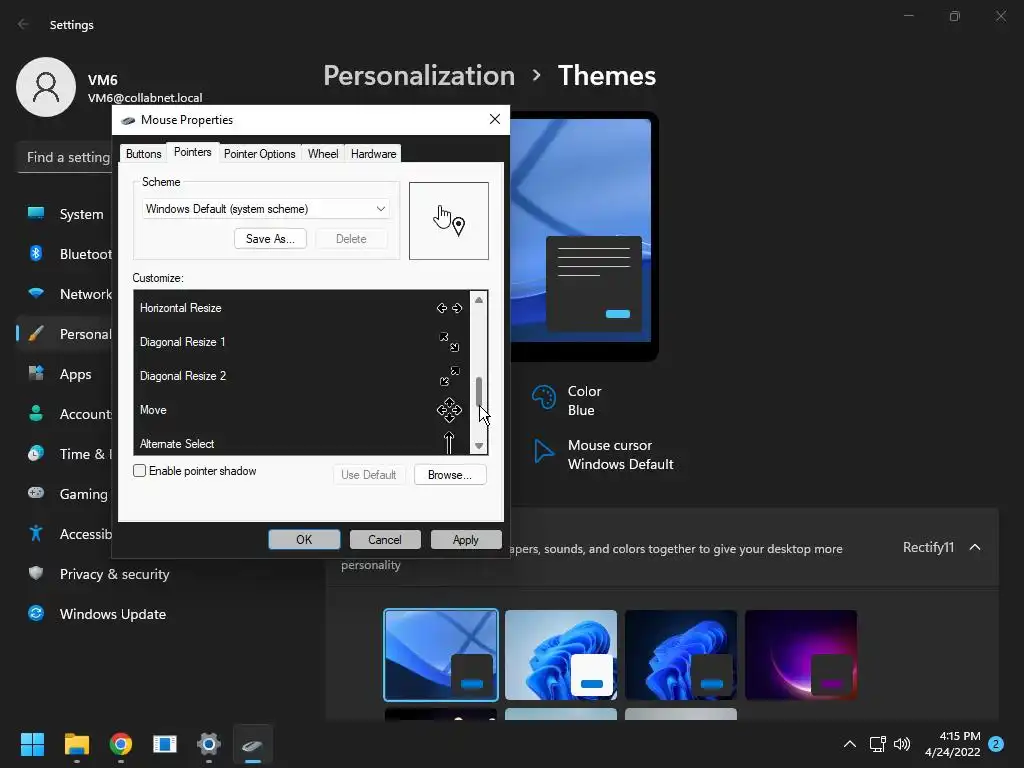Click the Mouse Properties taskbar icon

(253, 744)
